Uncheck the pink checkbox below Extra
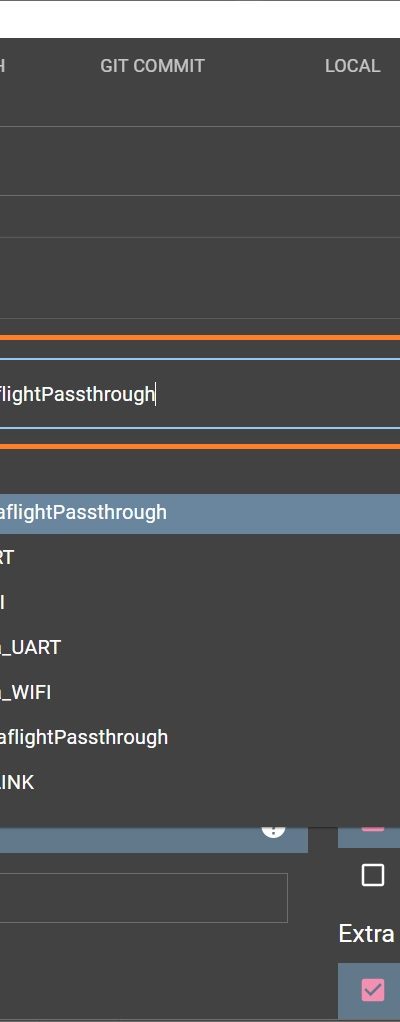The image size is (400, 1022). pos(373,990)
